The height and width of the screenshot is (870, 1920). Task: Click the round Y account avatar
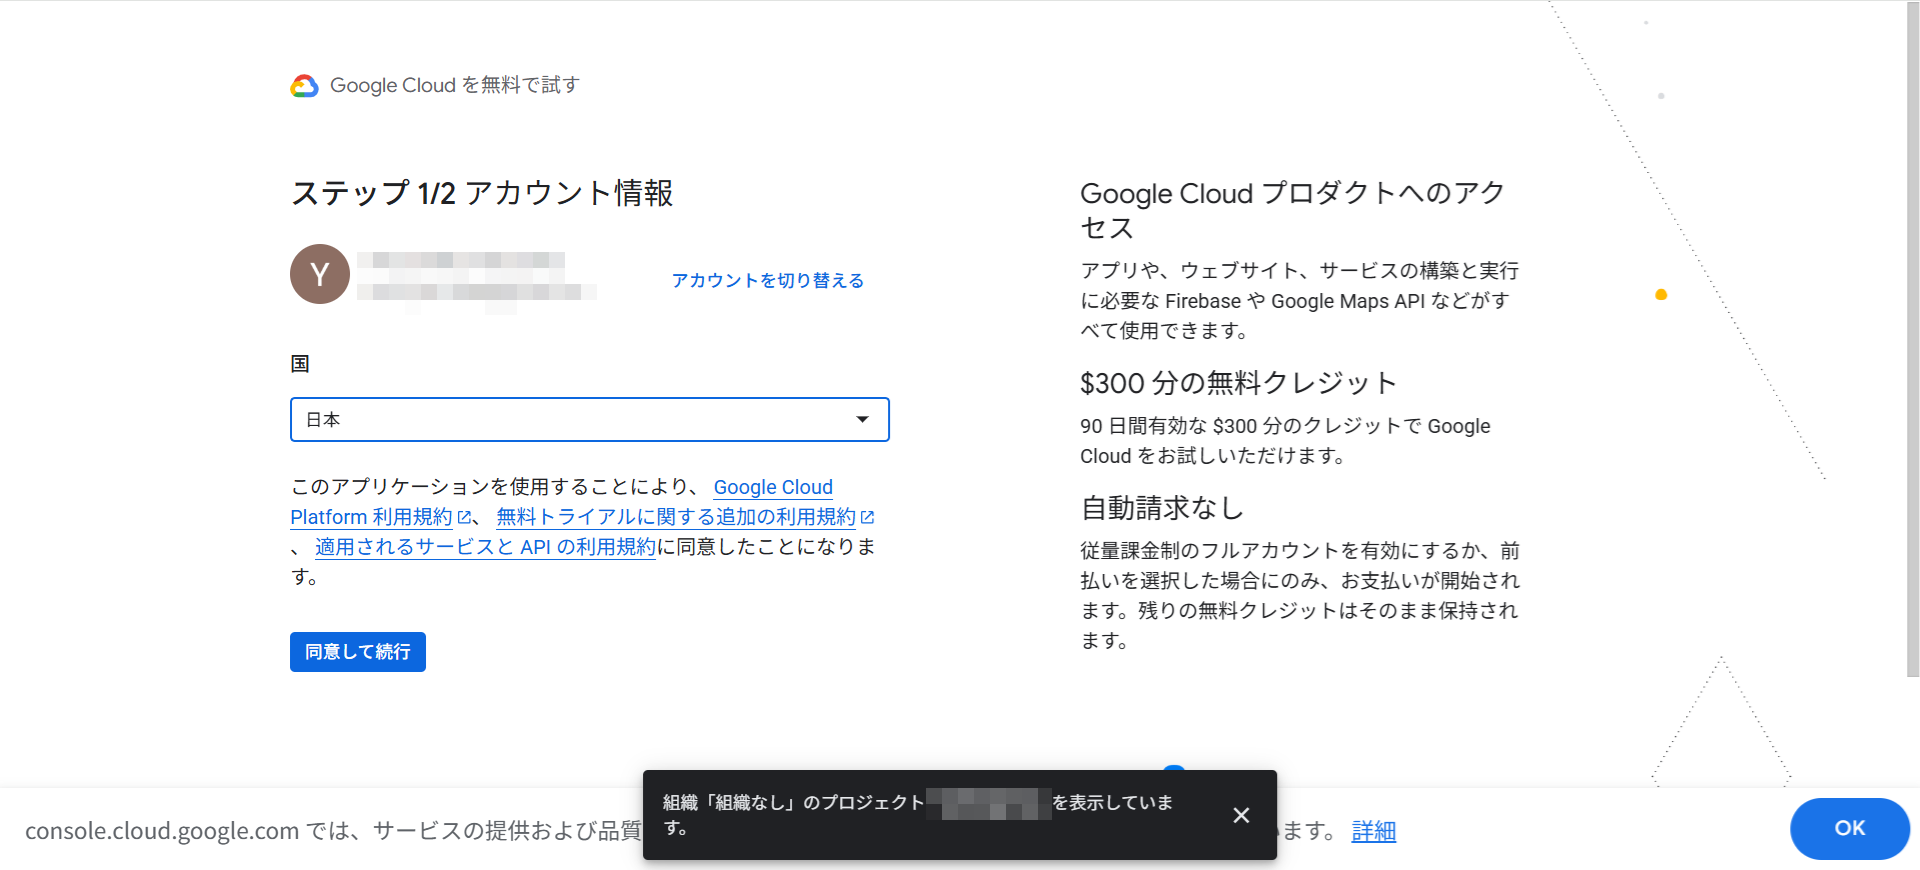tap(320, 274)
